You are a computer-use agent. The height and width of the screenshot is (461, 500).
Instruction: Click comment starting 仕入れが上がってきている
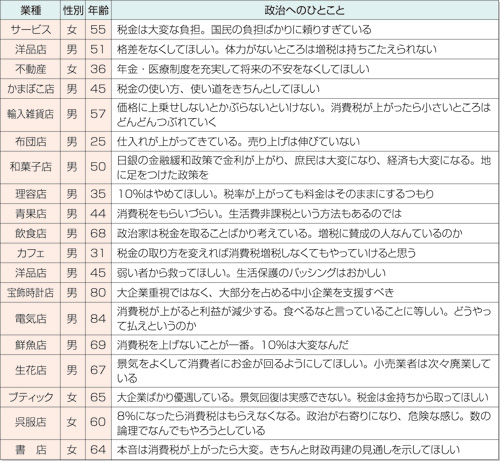[x=305, y=141]
